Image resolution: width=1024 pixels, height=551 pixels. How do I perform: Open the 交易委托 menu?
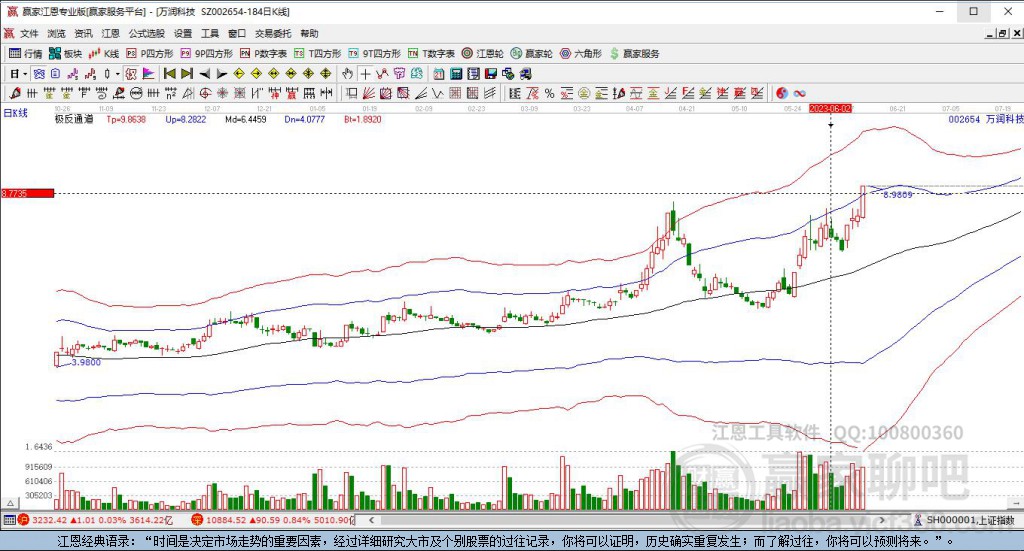tap(273, 33)
